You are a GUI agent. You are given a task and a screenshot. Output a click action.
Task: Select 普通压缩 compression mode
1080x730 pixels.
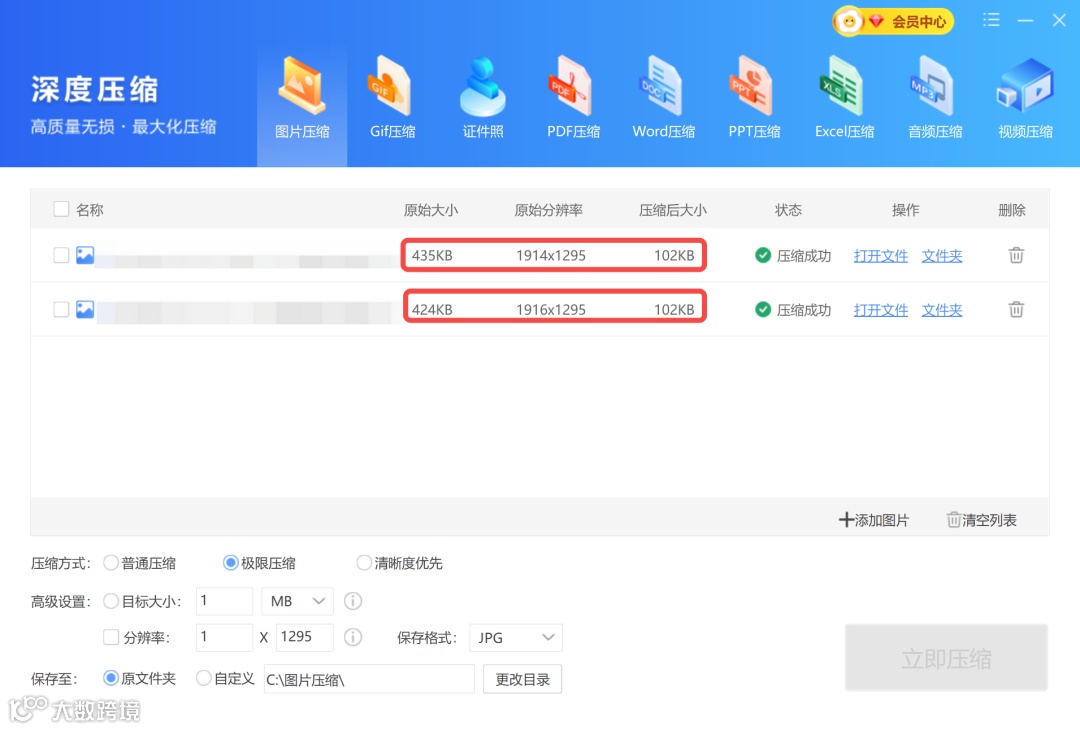110,563
